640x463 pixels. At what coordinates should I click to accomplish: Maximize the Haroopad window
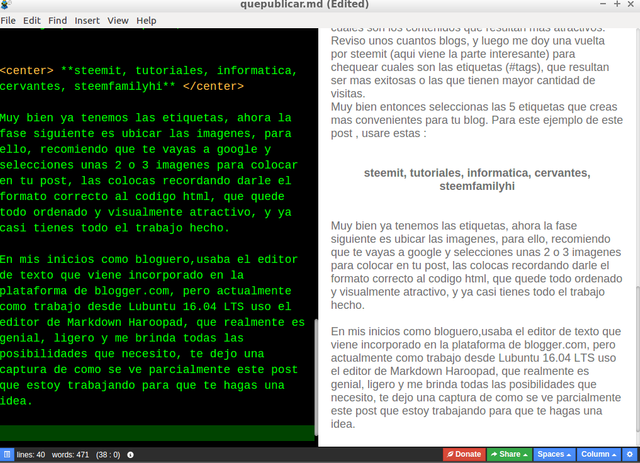coord(617,4)
